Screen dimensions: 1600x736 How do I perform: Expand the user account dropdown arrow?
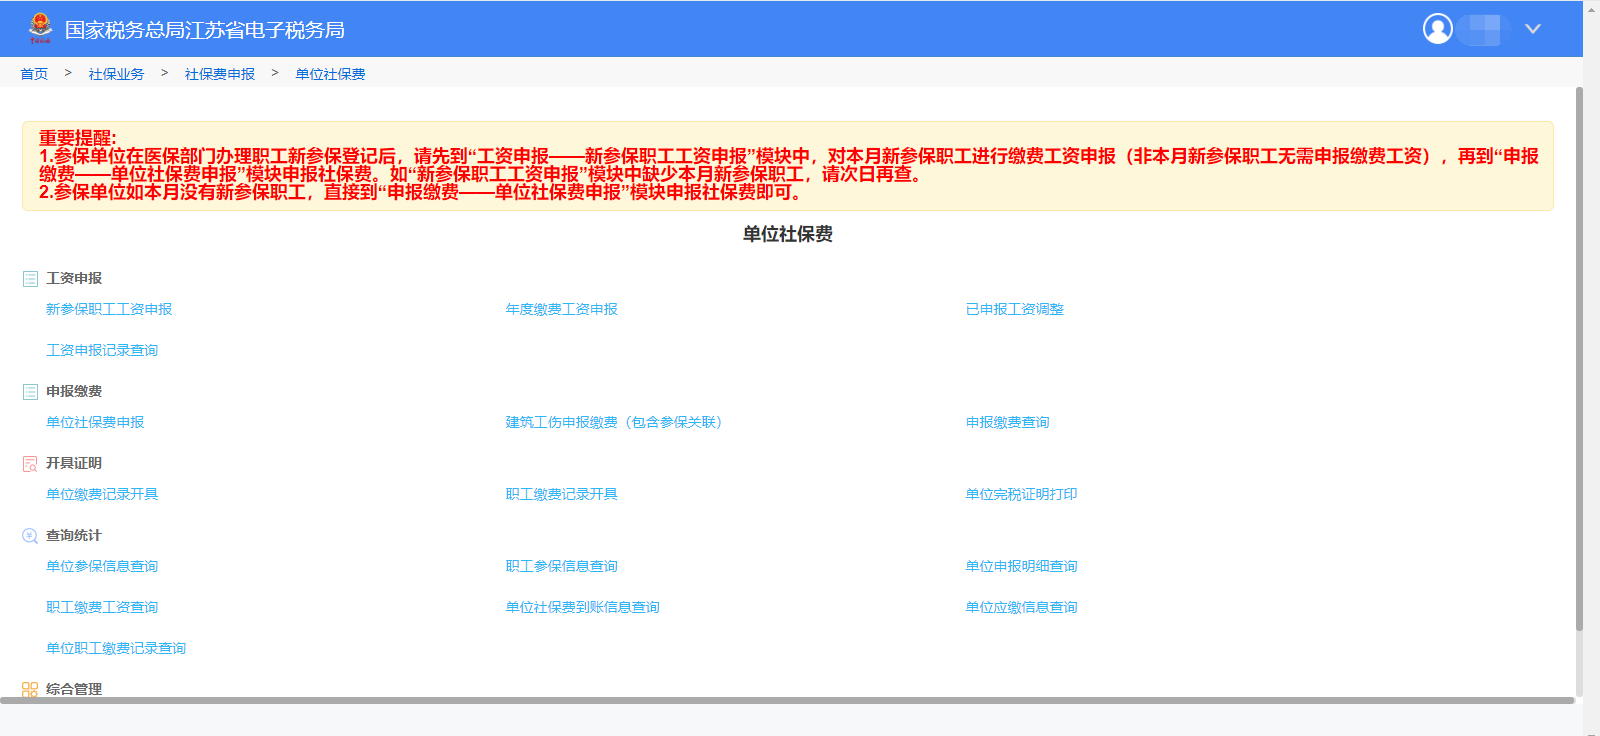click(1532, 29)
